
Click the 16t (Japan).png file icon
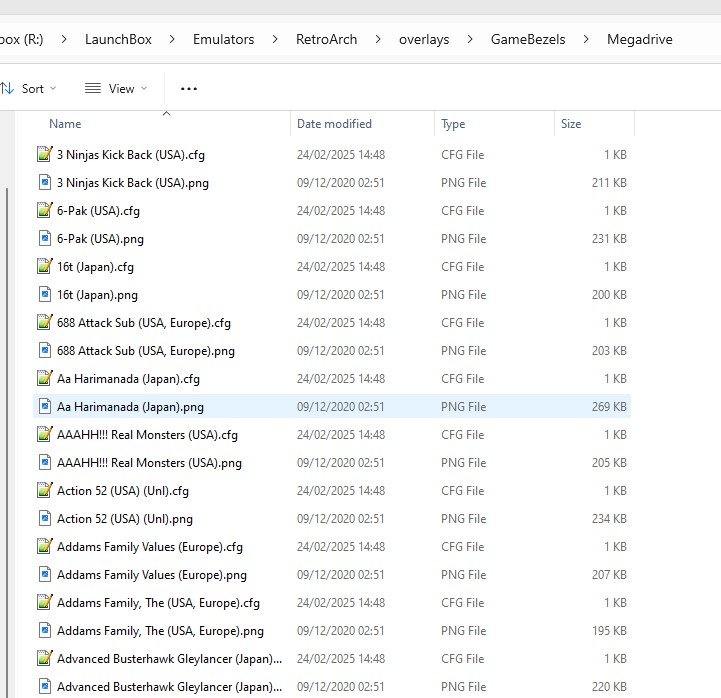point(45,295)
